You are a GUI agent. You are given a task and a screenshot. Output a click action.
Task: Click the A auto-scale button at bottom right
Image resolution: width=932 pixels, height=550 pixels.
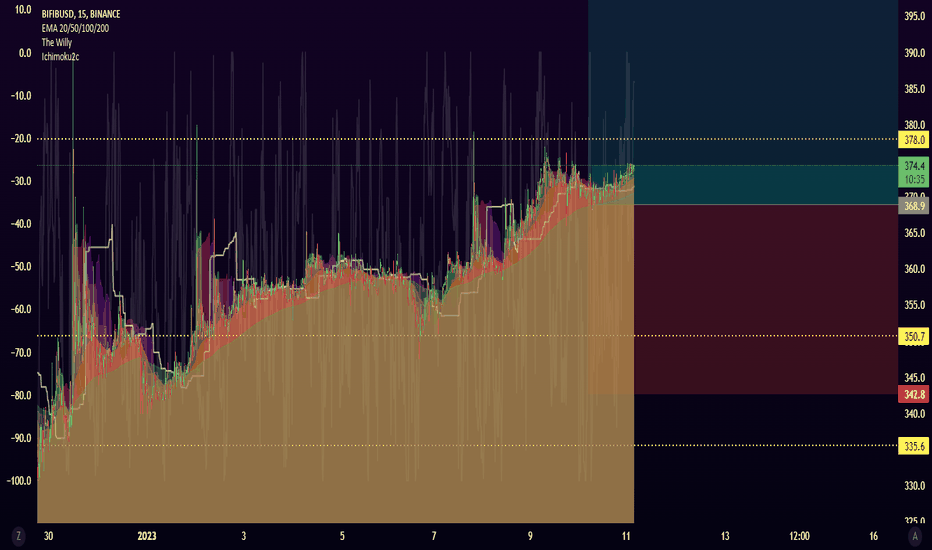(x=915, y=536)
